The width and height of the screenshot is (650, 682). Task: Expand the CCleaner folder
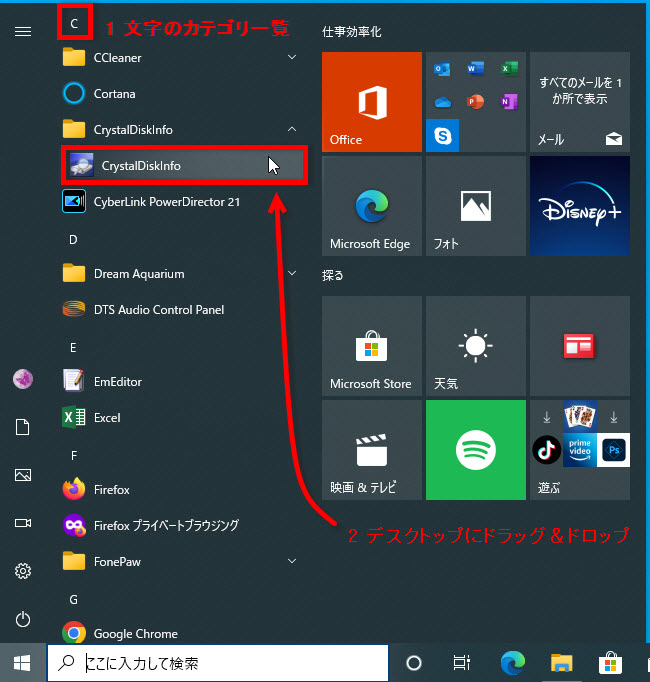coord(292,57)
